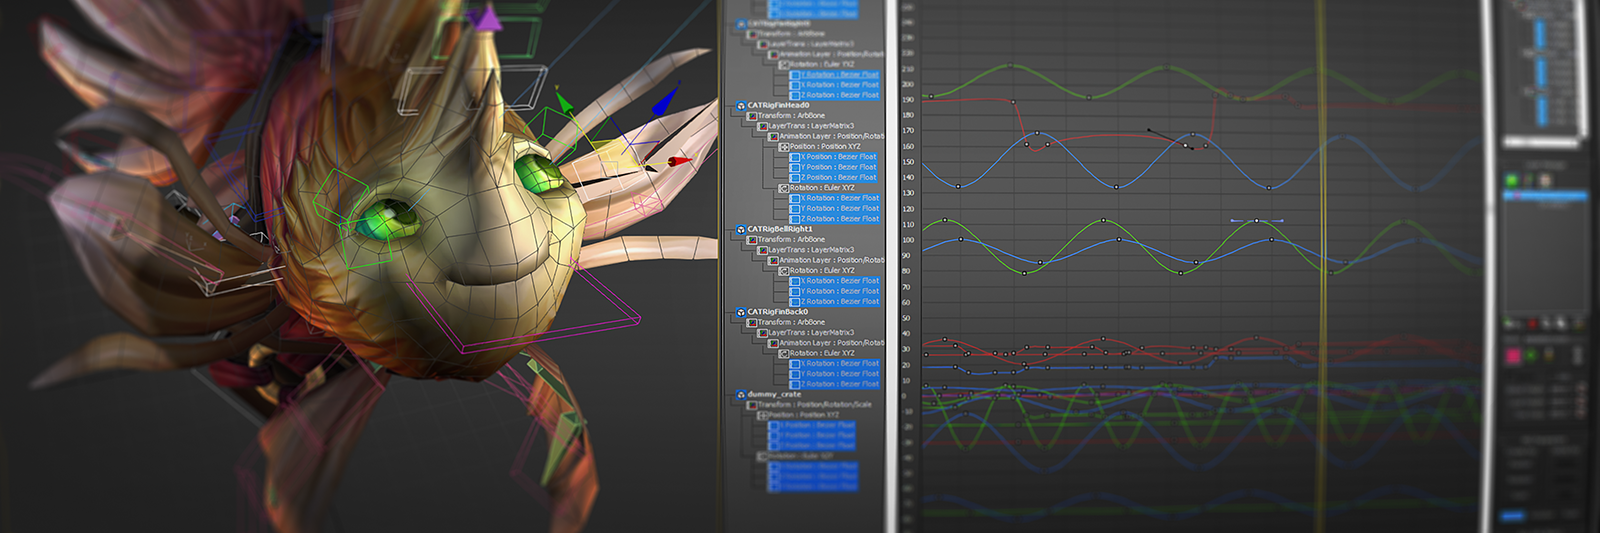This screenshot has width=1600, height=533.
Task: Select Z Rotation : Bezier Float under CATRigFinBack0
Action: [835, 384]
